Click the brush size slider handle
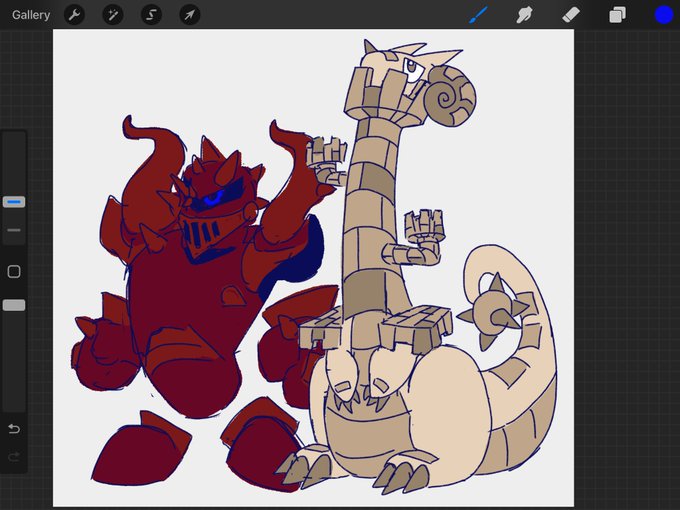This screenshot has height=510, width=680. point(14,202)
